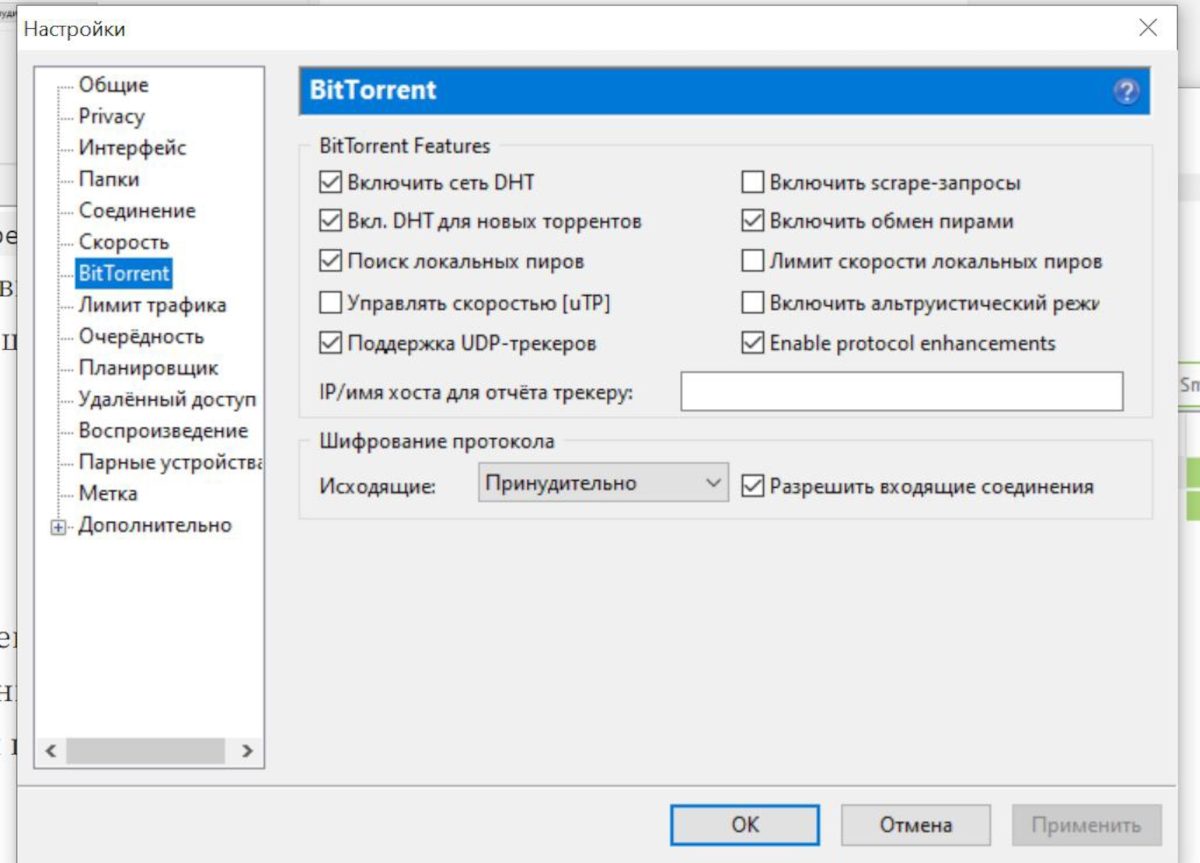The image size is (1200, 863).
Task: Select Планировщик in settings tree
Action: (x=148, y=368)
